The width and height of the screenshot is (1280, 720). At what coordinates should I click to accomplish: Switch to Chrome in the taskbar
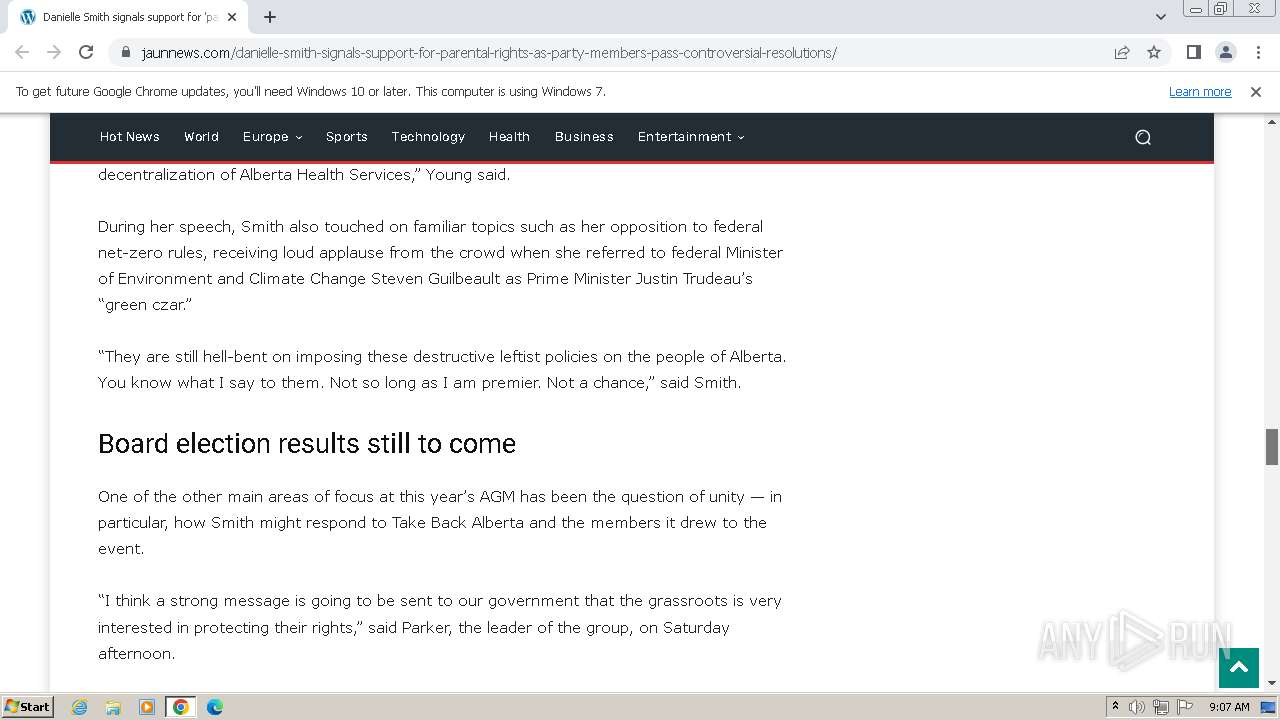(181, 707)
